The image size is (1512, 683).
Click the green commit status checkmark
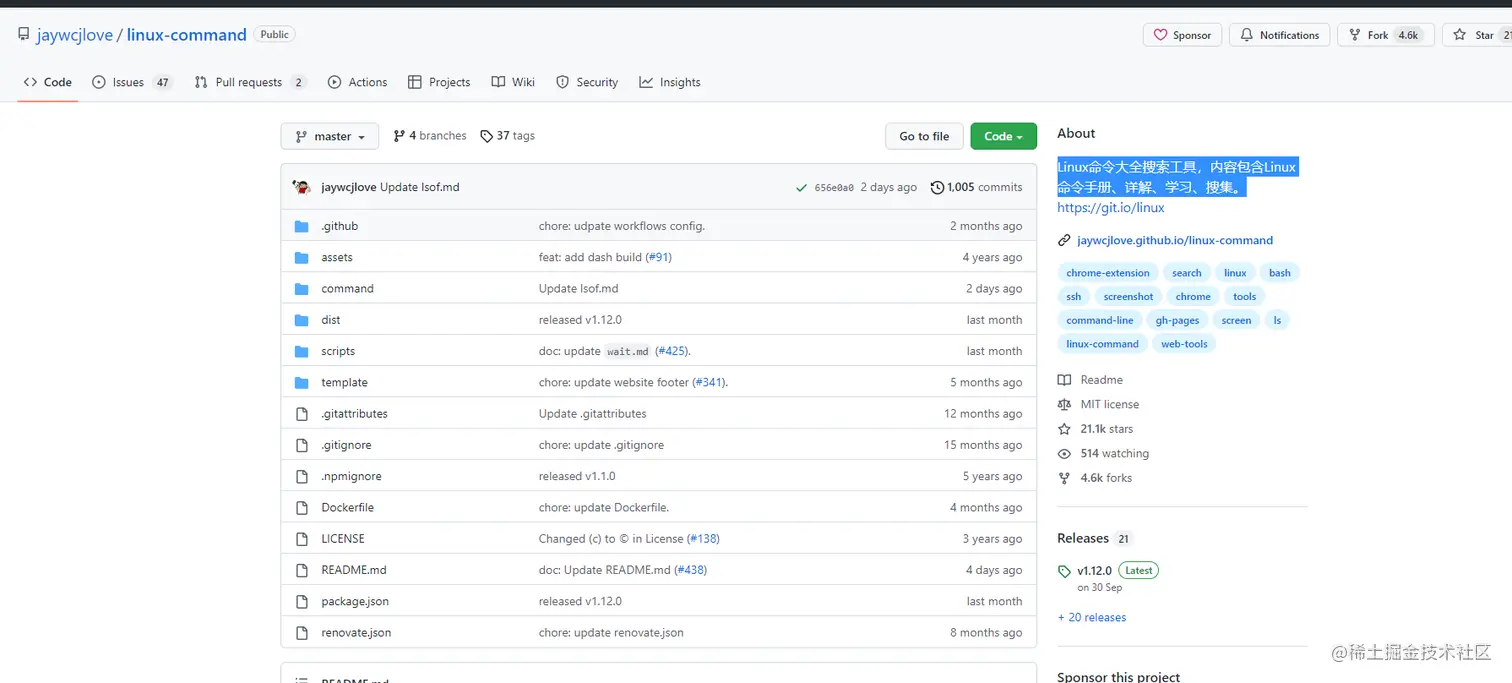(x=801, y=187)
